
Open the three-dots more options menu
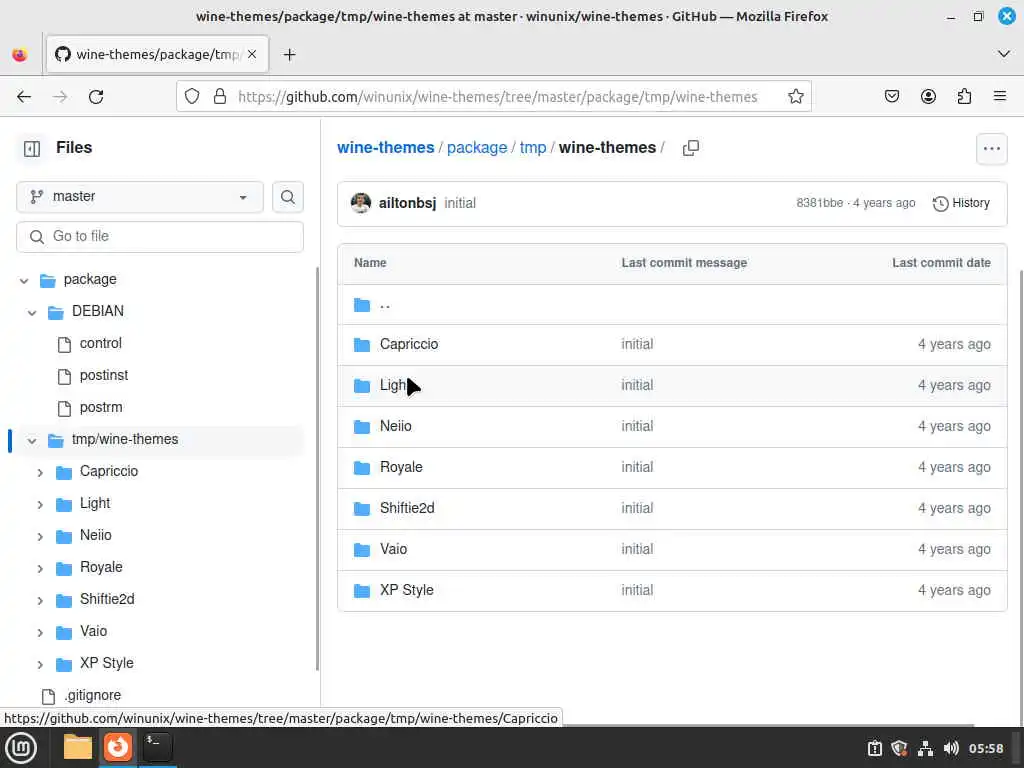pyautogui.click(x=991, y=148)
